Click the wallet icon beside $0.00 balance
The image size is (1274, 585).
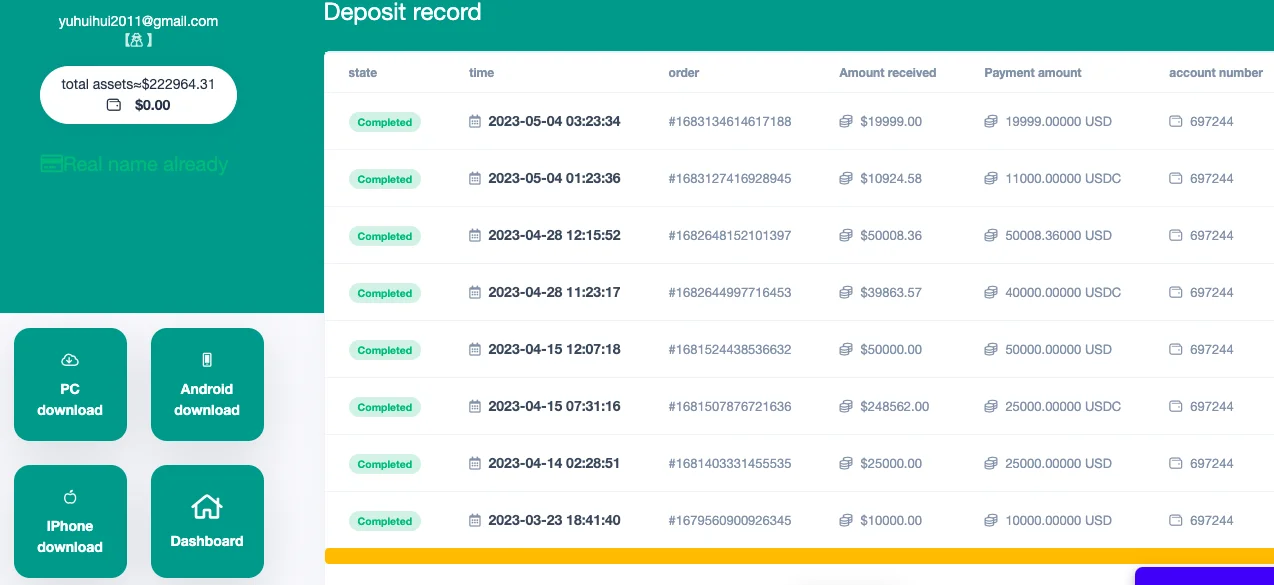pyautogui.click(x=114, y=105)
